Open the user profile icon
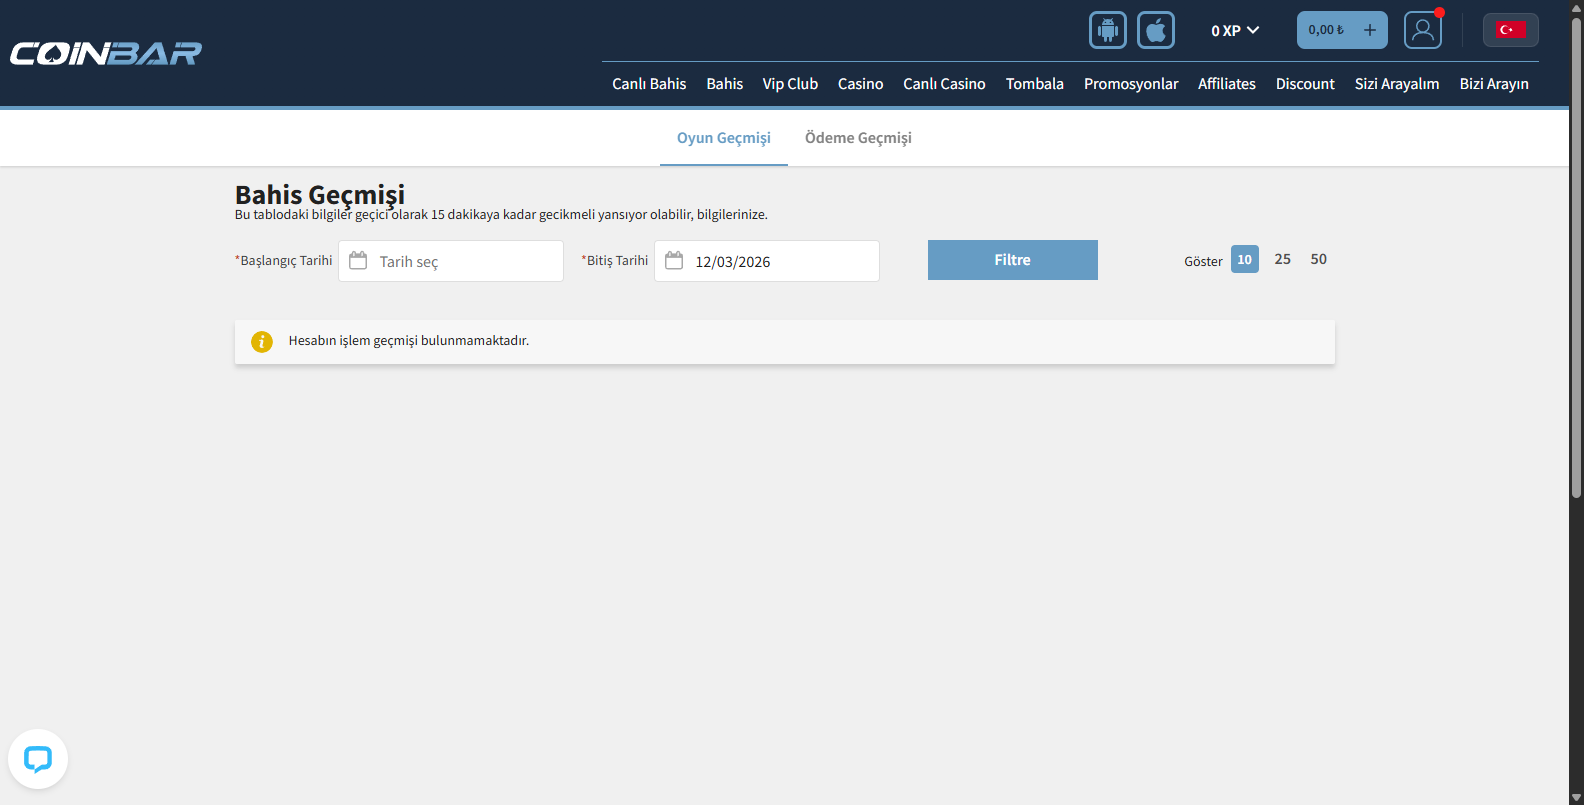Image resolution: width=1584 pixels, height=805 pixels. [x=1423, y=30]
